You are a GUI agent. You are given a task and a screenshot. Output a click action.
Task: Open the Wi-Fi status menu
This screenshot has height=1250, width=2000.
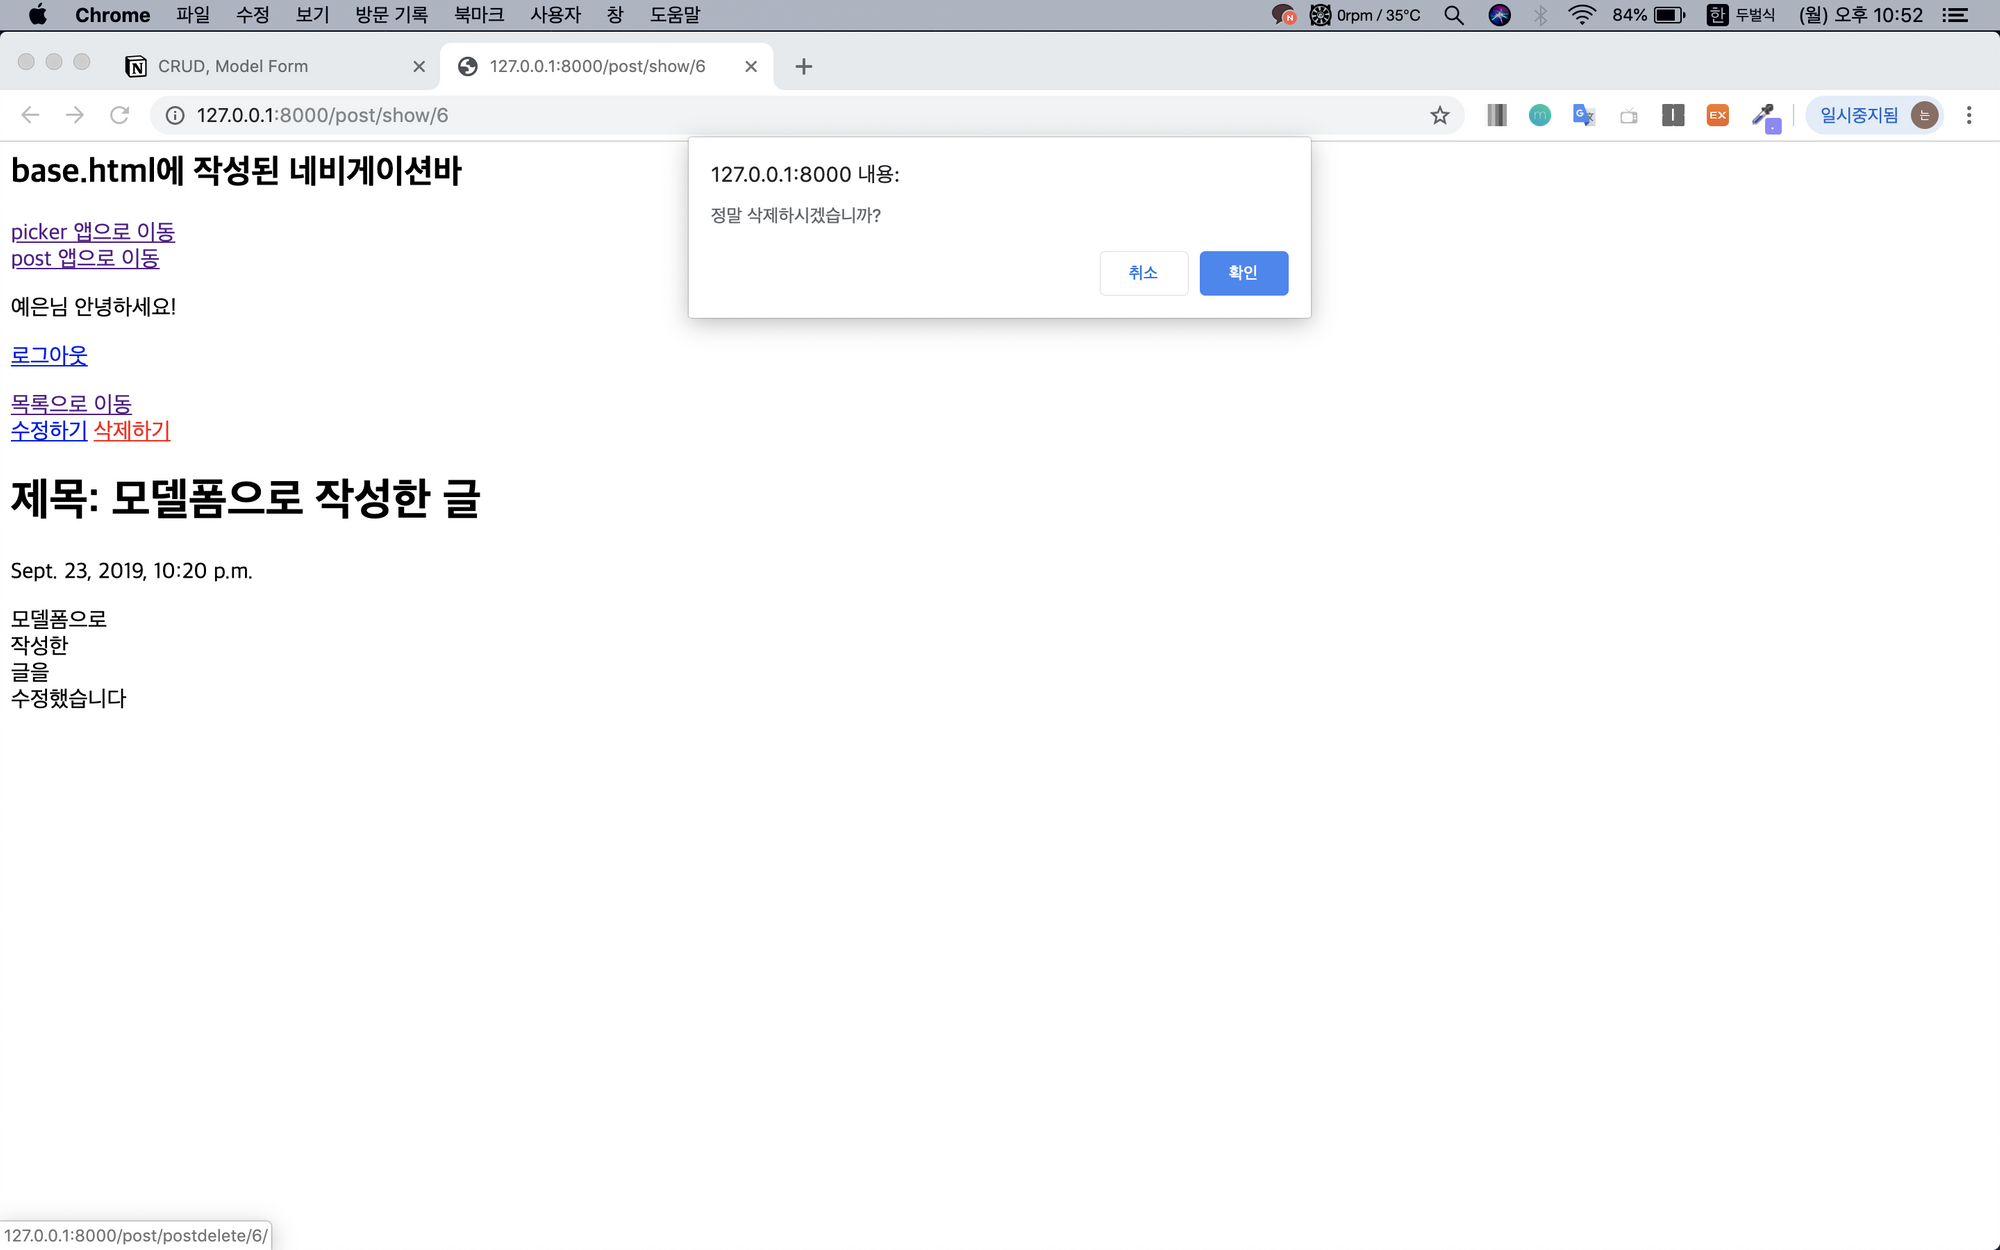(1581, 15)
